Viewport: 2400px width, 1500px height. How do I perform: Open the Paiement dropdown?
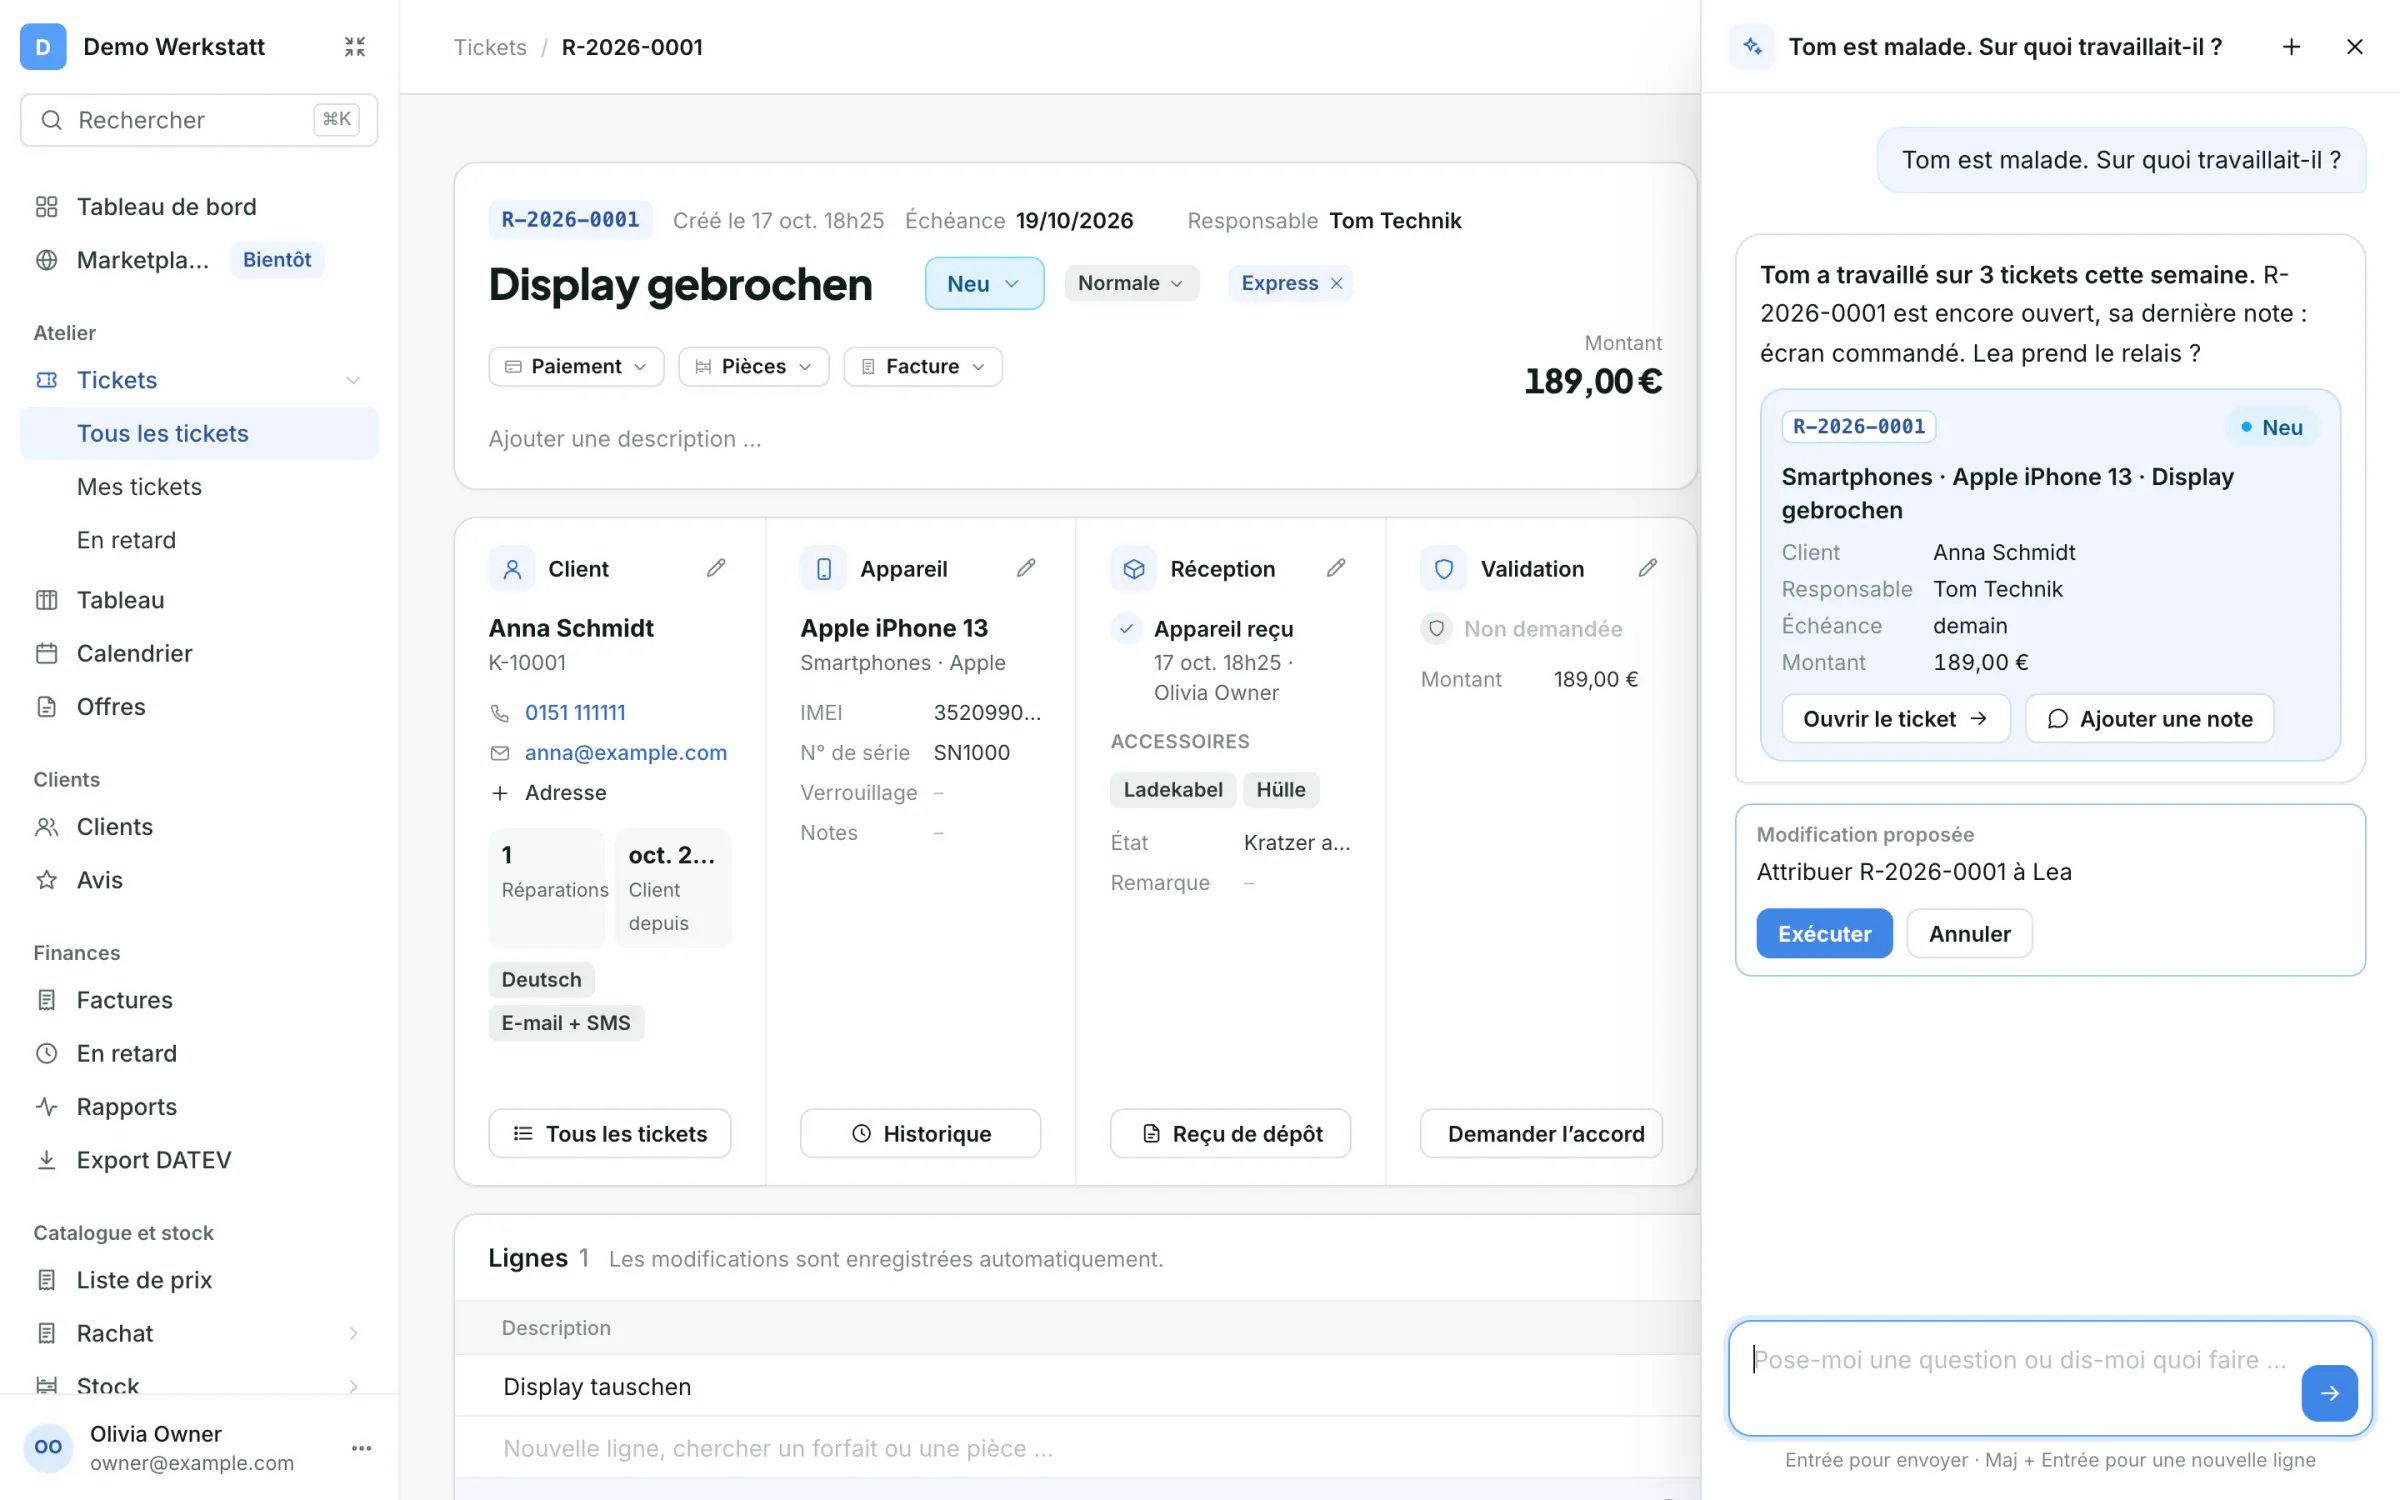(x=576, y=366)
